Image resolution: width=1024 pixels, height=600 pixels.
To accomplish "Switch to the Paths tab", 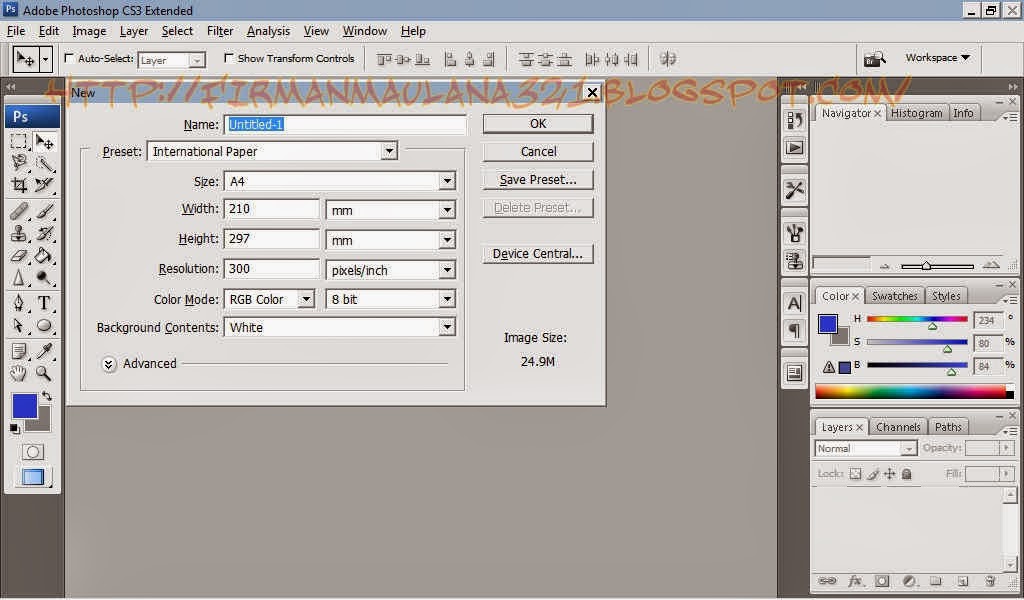I will pos(948,427).
